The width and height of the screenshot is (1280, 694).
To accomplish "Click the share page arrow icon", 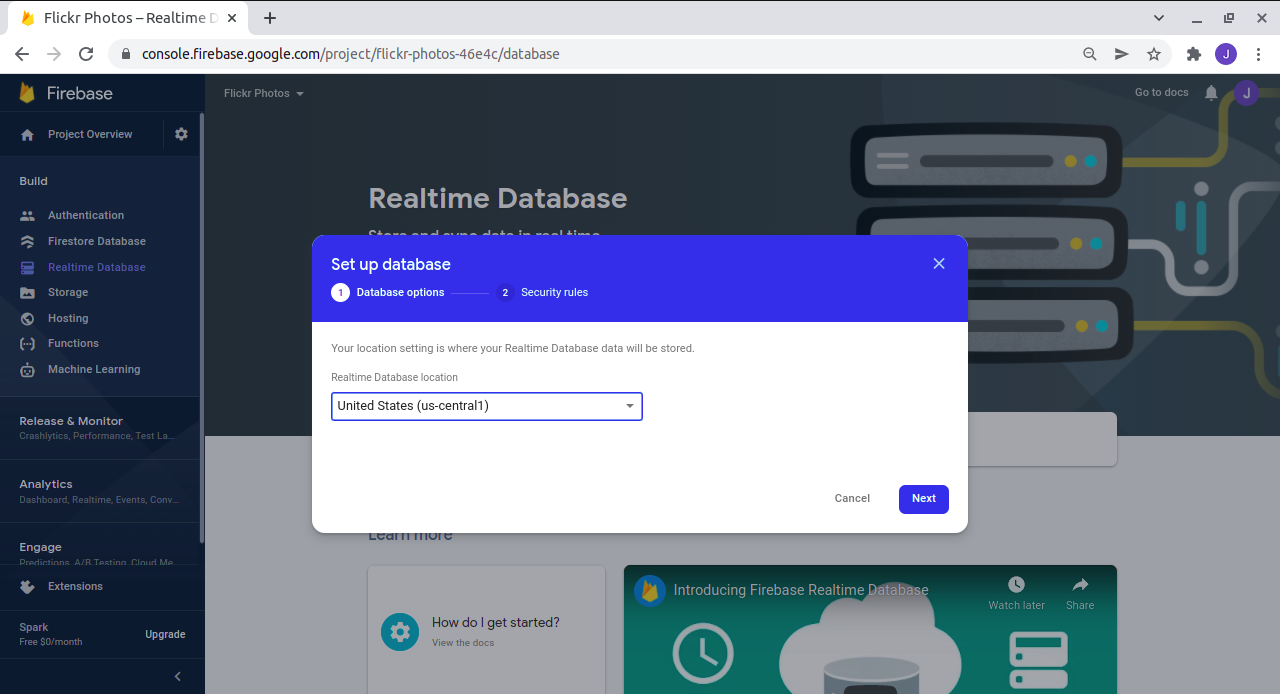I will click(1122, 54).
